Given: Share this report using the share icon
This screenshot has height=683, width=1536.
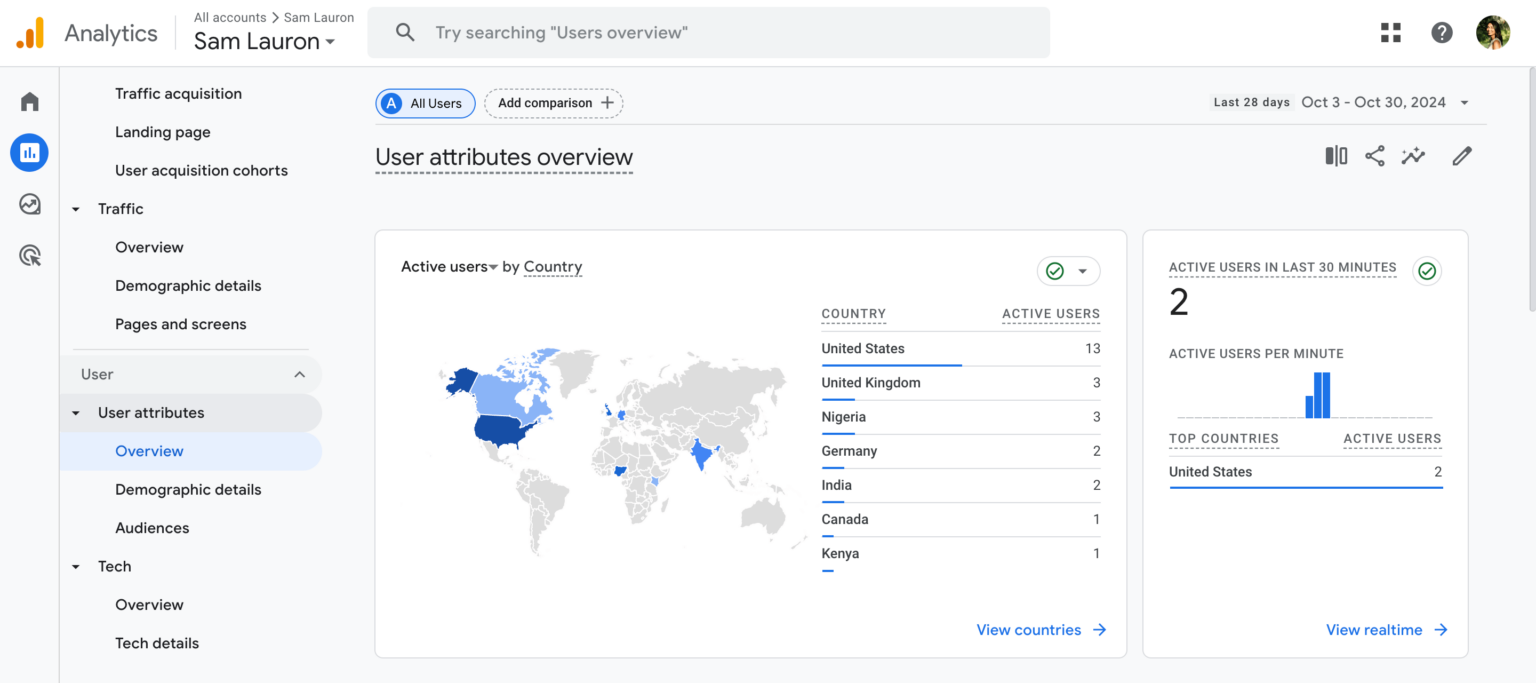Looking at the screenshot, I should pos(1374,156).
